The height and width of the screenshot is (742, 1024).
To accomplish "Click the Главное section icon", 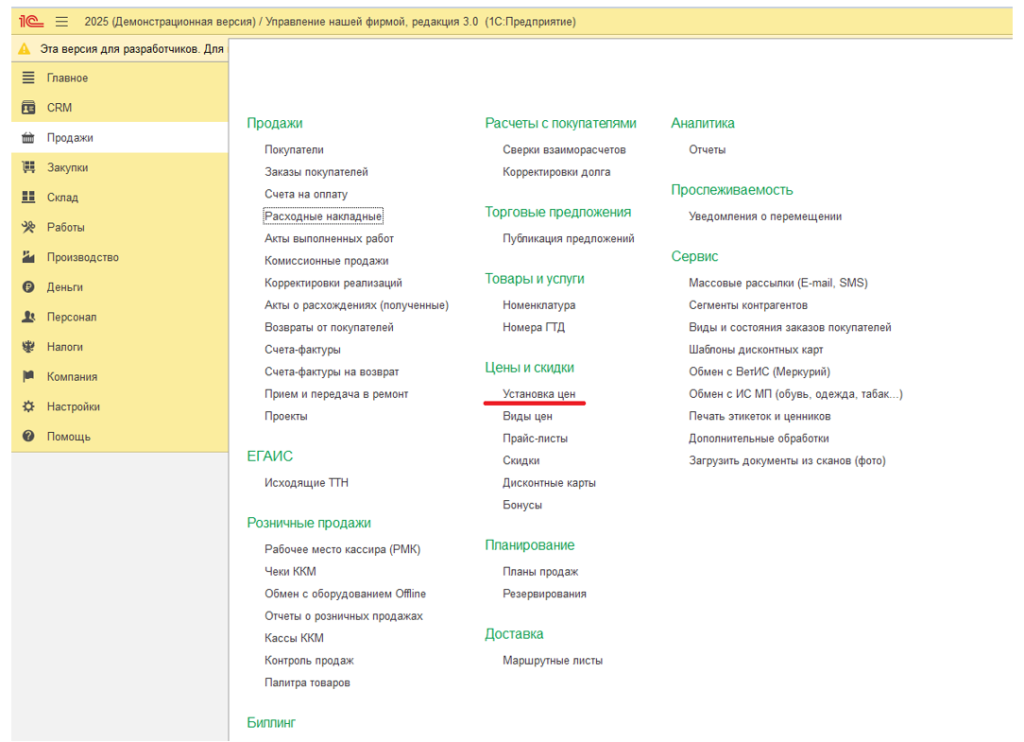I will 28,78.
